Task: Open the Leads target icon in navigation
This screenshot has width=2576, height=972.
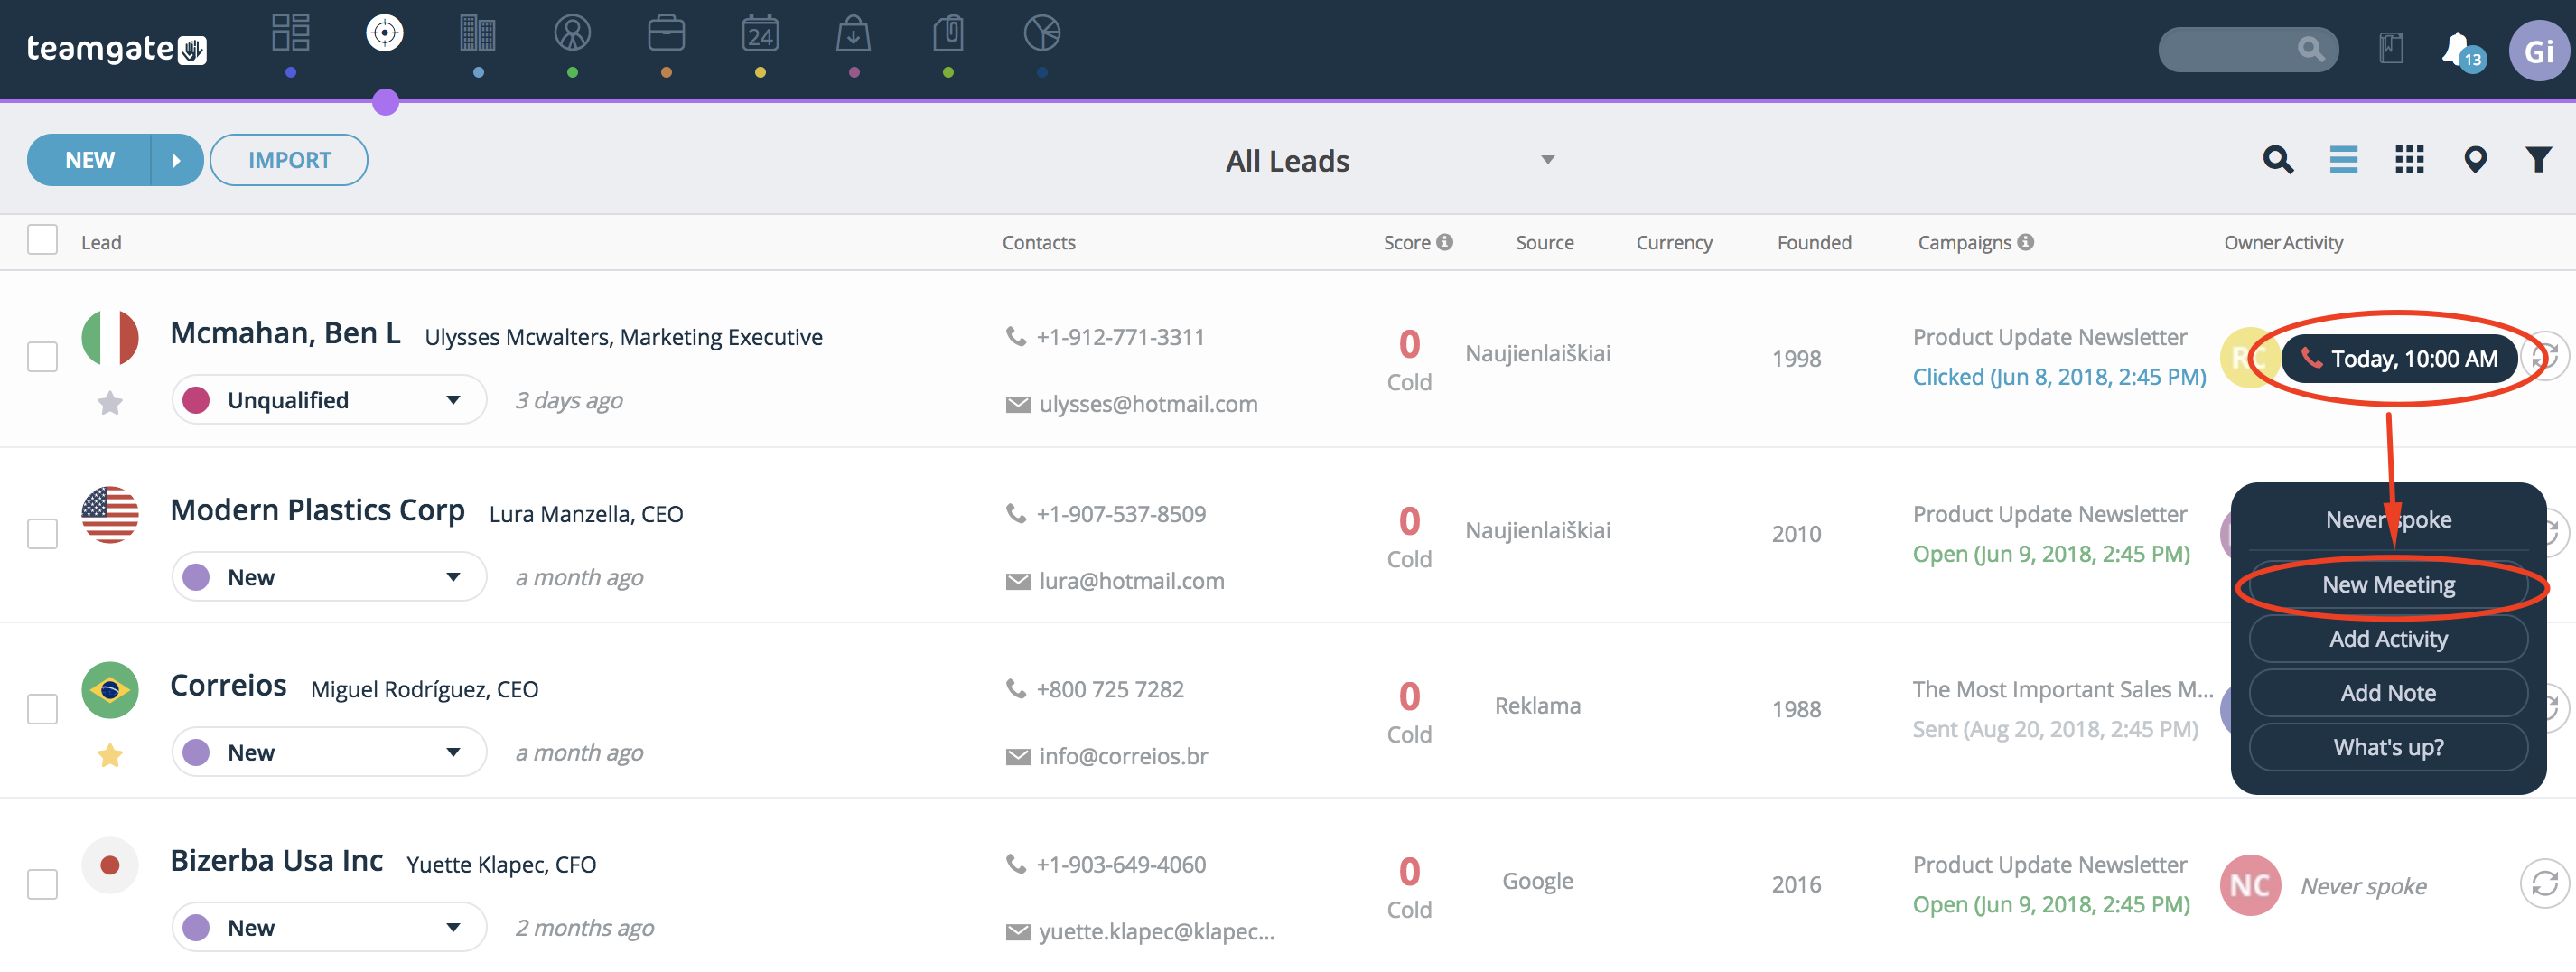Action: [384, 33]
